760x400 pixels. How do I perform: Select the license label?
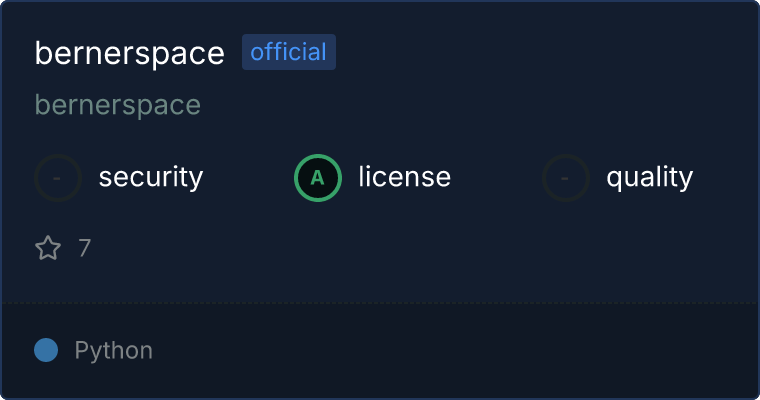pos(404,178)
